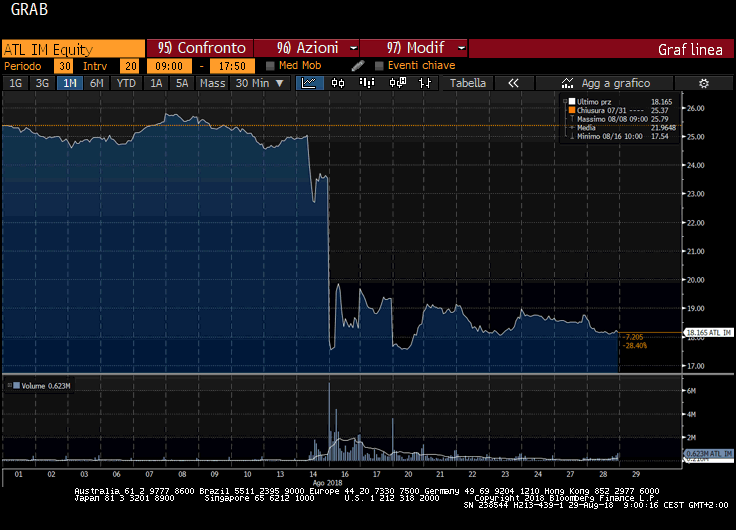The height and width of the screenshot is (530, 736).
Task: Expand the 97) Modif dropdown
Action: (x=414, y=48)
